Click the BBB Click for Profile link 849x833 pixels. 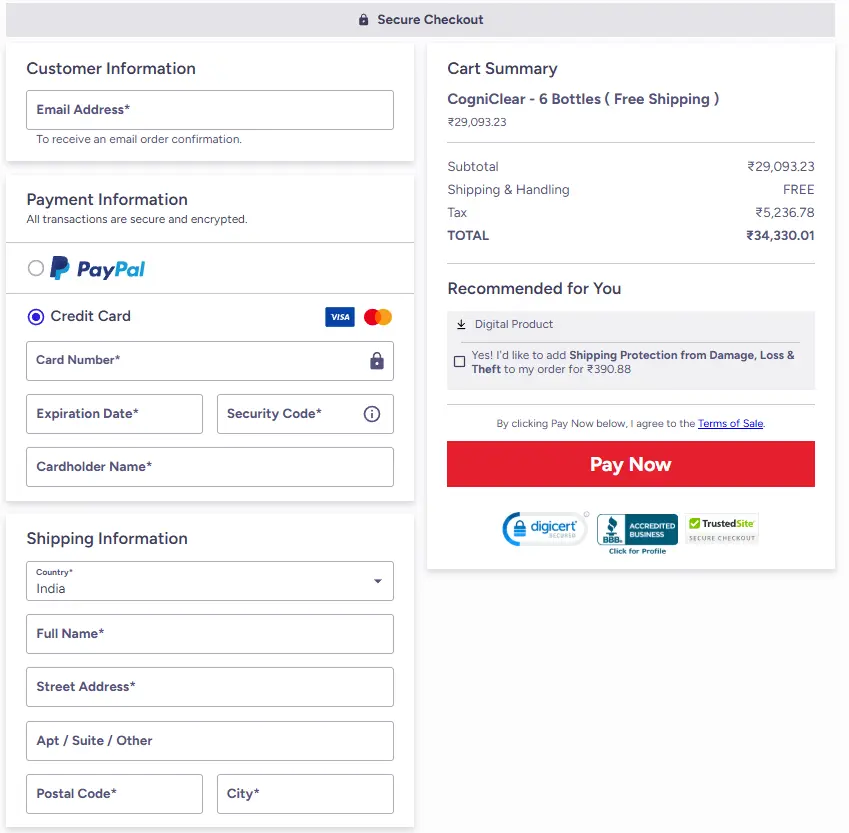click(x=636, y=551)
